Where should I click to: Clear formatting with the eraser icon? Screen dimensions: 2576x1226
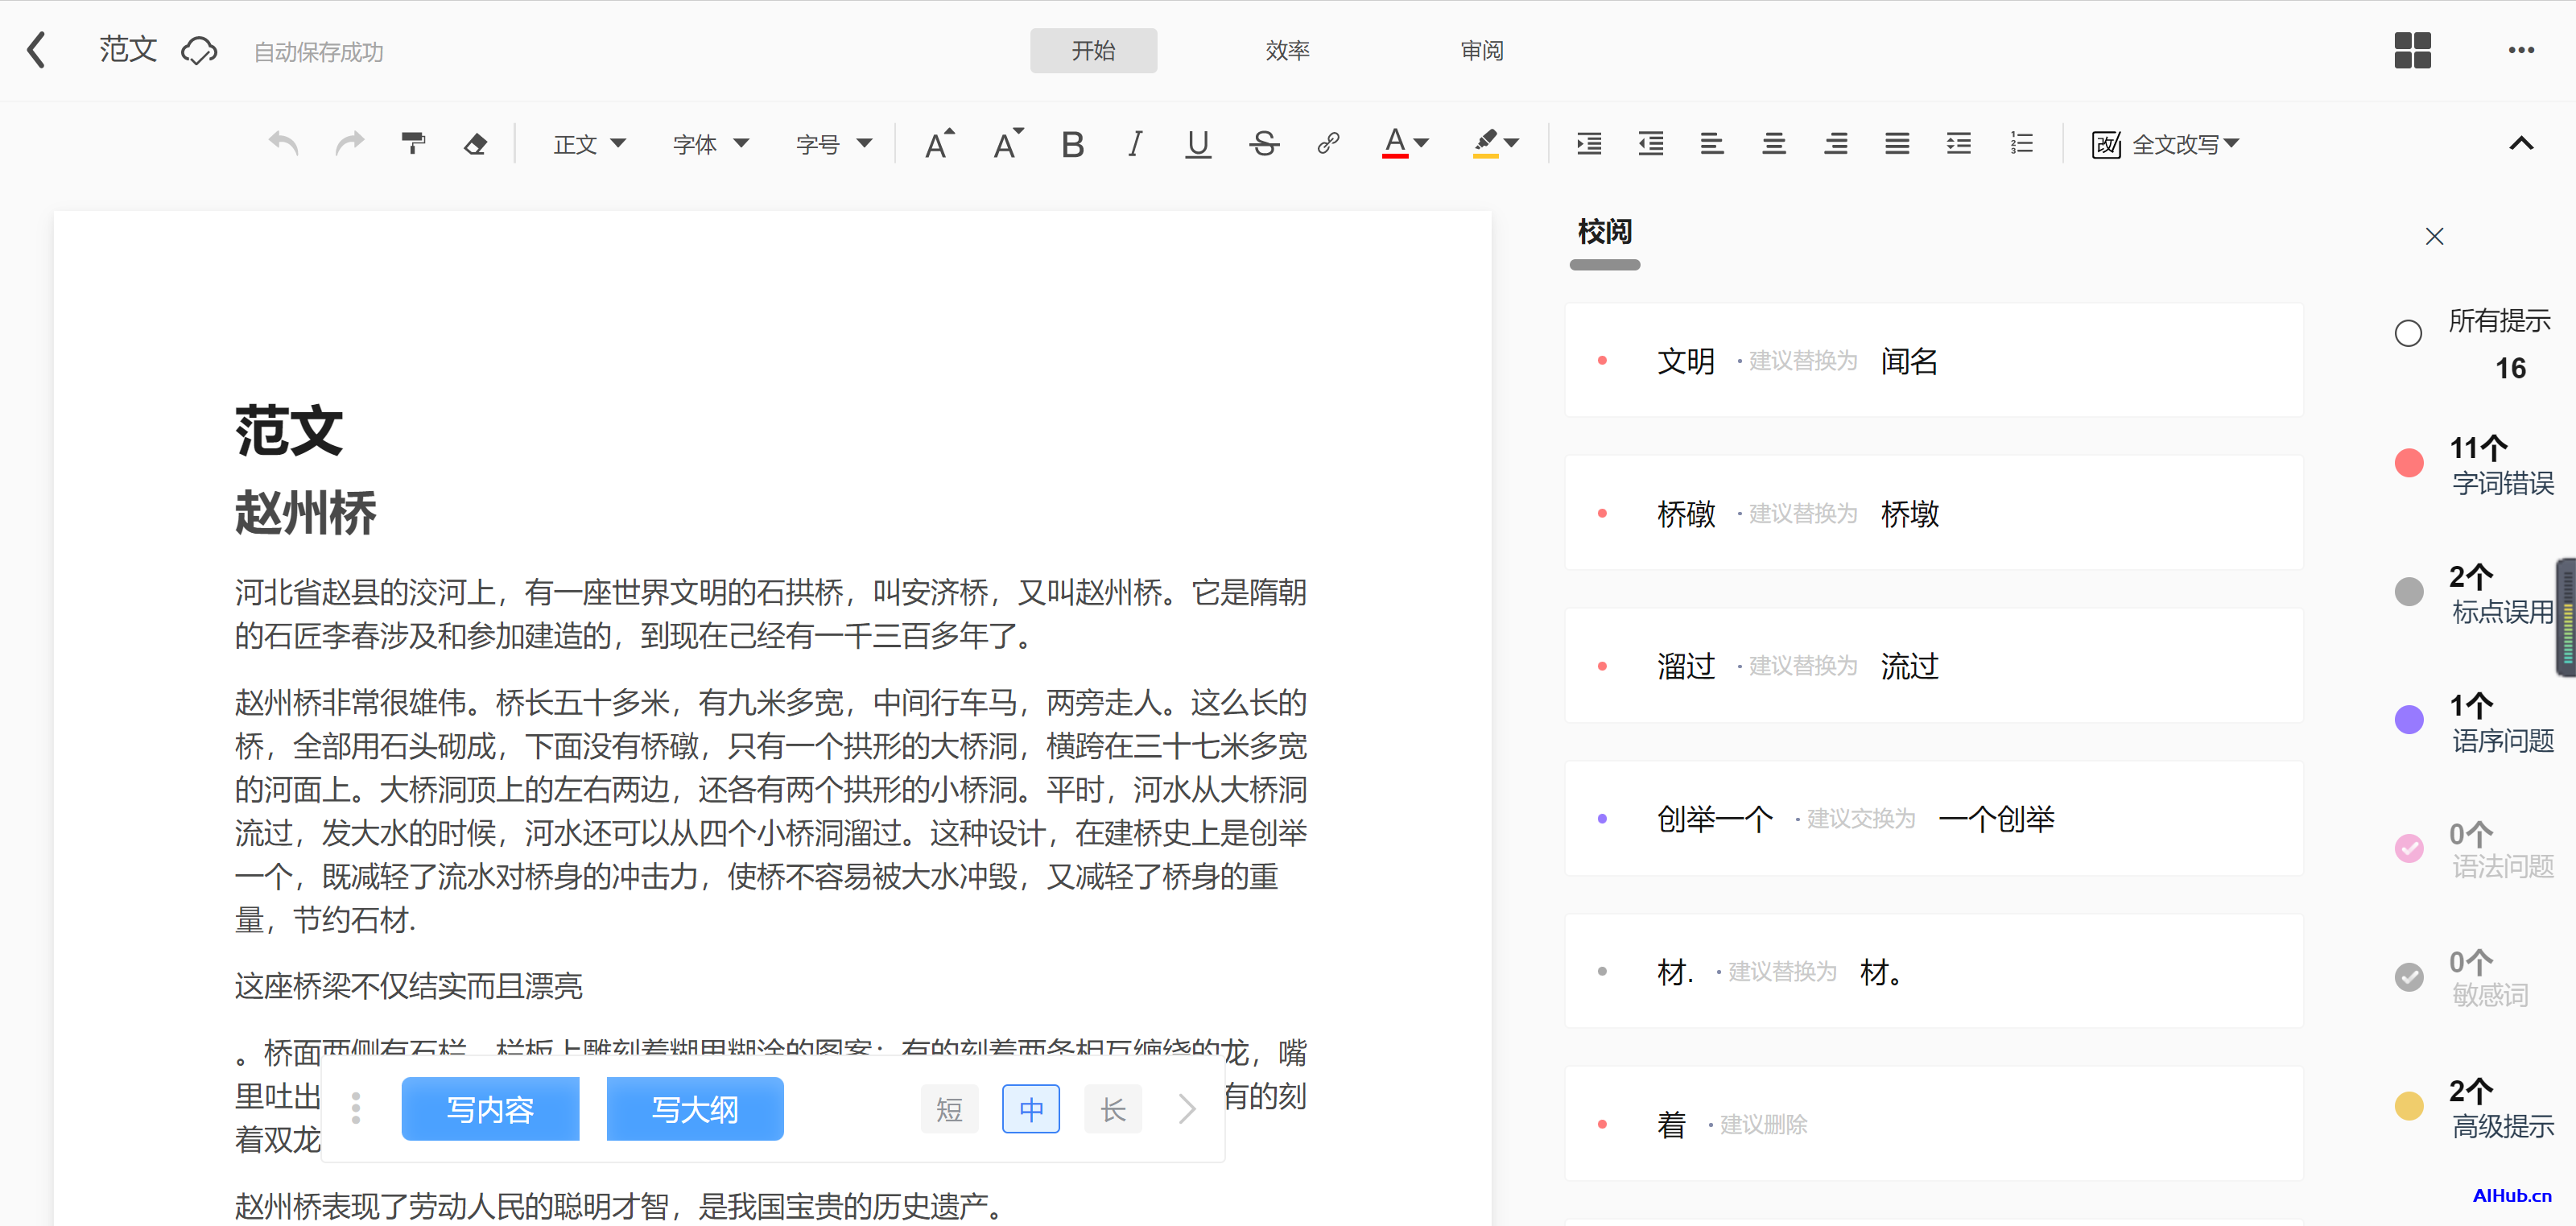(476, 143)
